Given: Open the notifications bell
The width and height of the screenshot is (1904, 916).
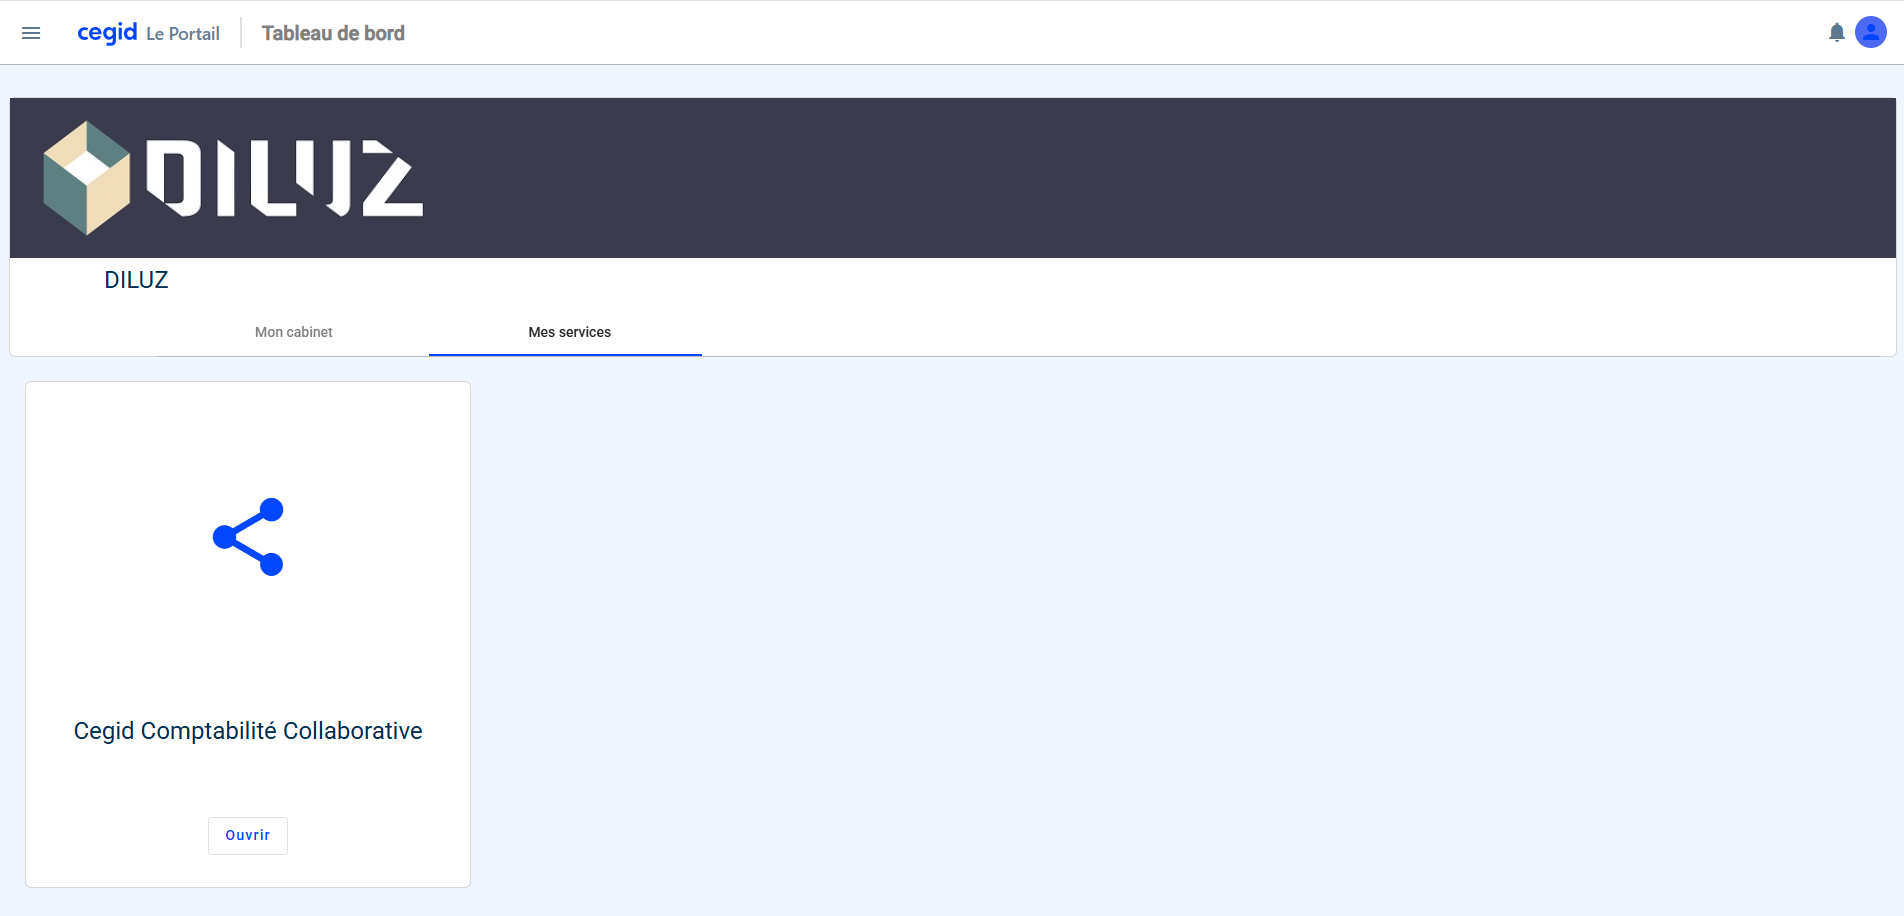Looking at the screenshot, I should point(1836,33).
